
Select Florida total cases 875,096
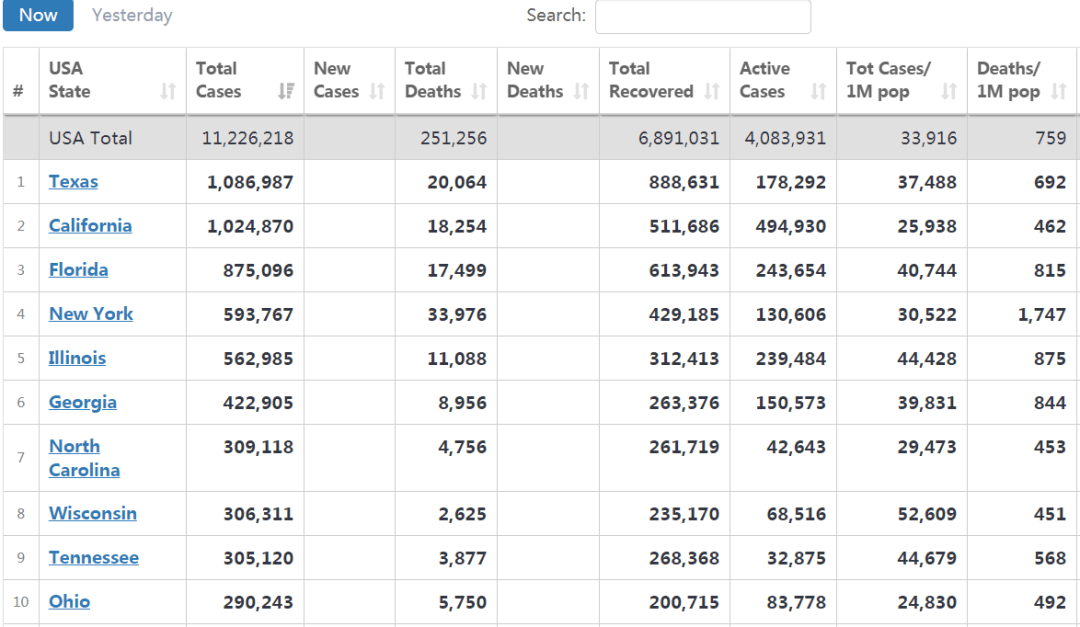[x=258, y=270]
